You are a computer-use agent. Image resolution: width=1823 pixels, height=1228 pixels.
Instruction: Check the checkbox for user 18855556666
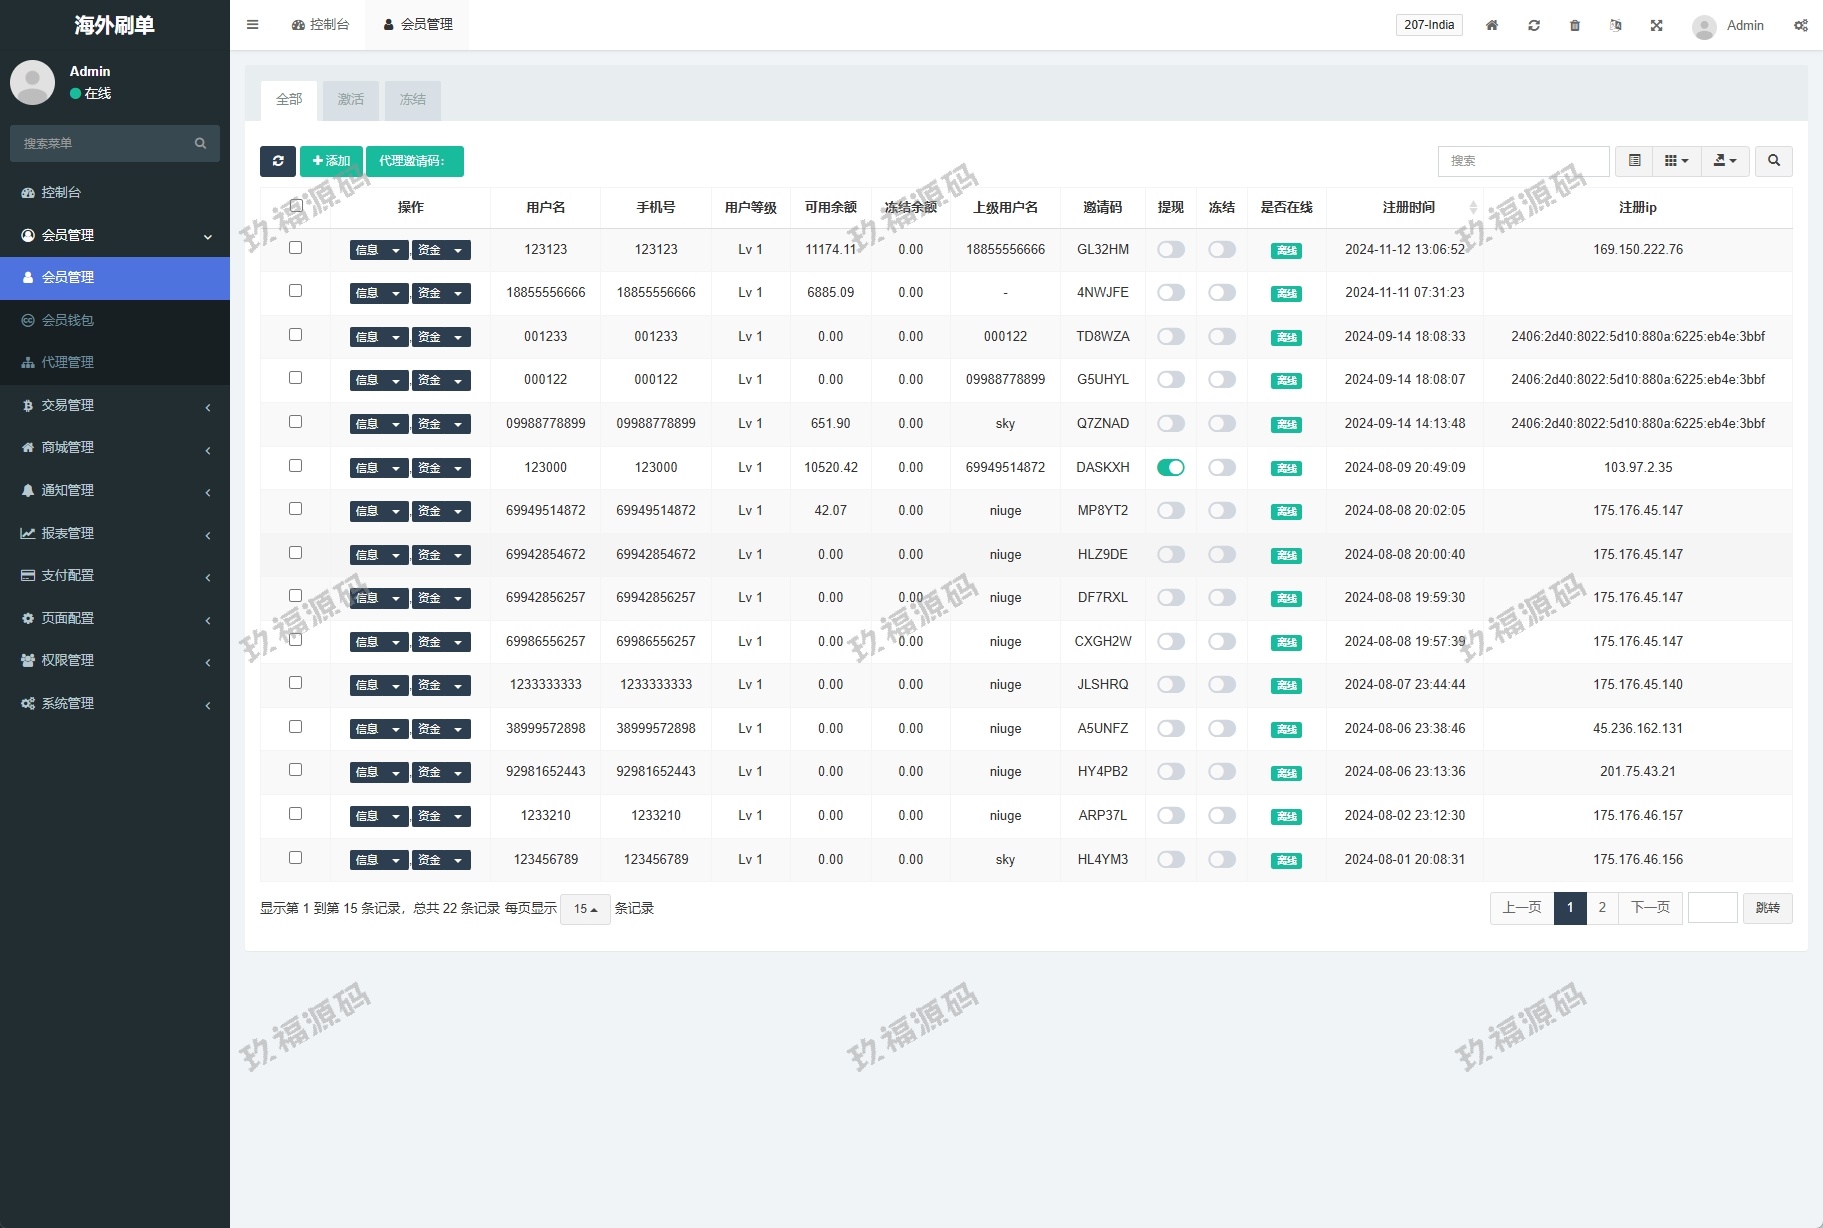295,291
